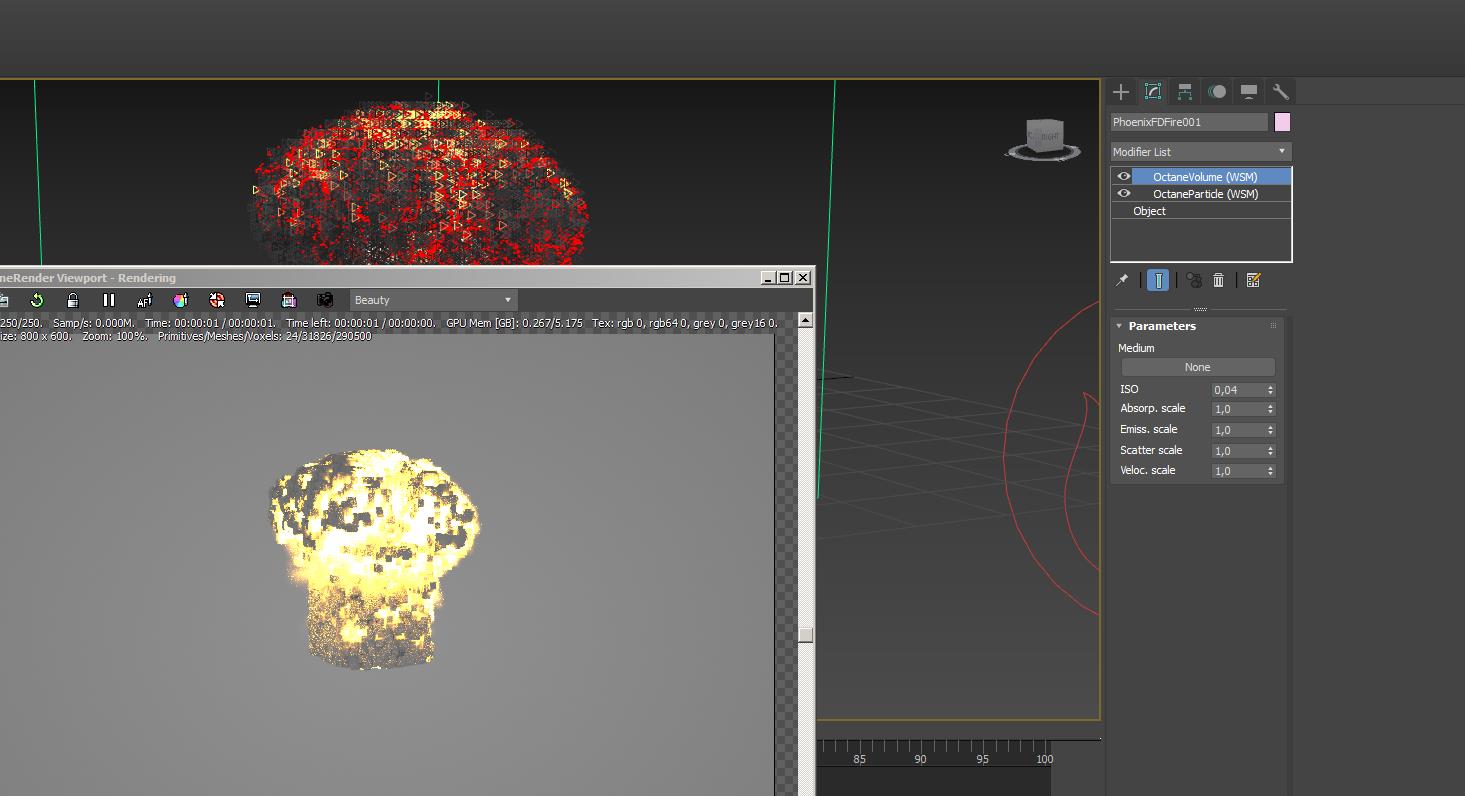Click the render region crop icon
The height and width of the screenshot is (796, 1465).
coord(289,300)
